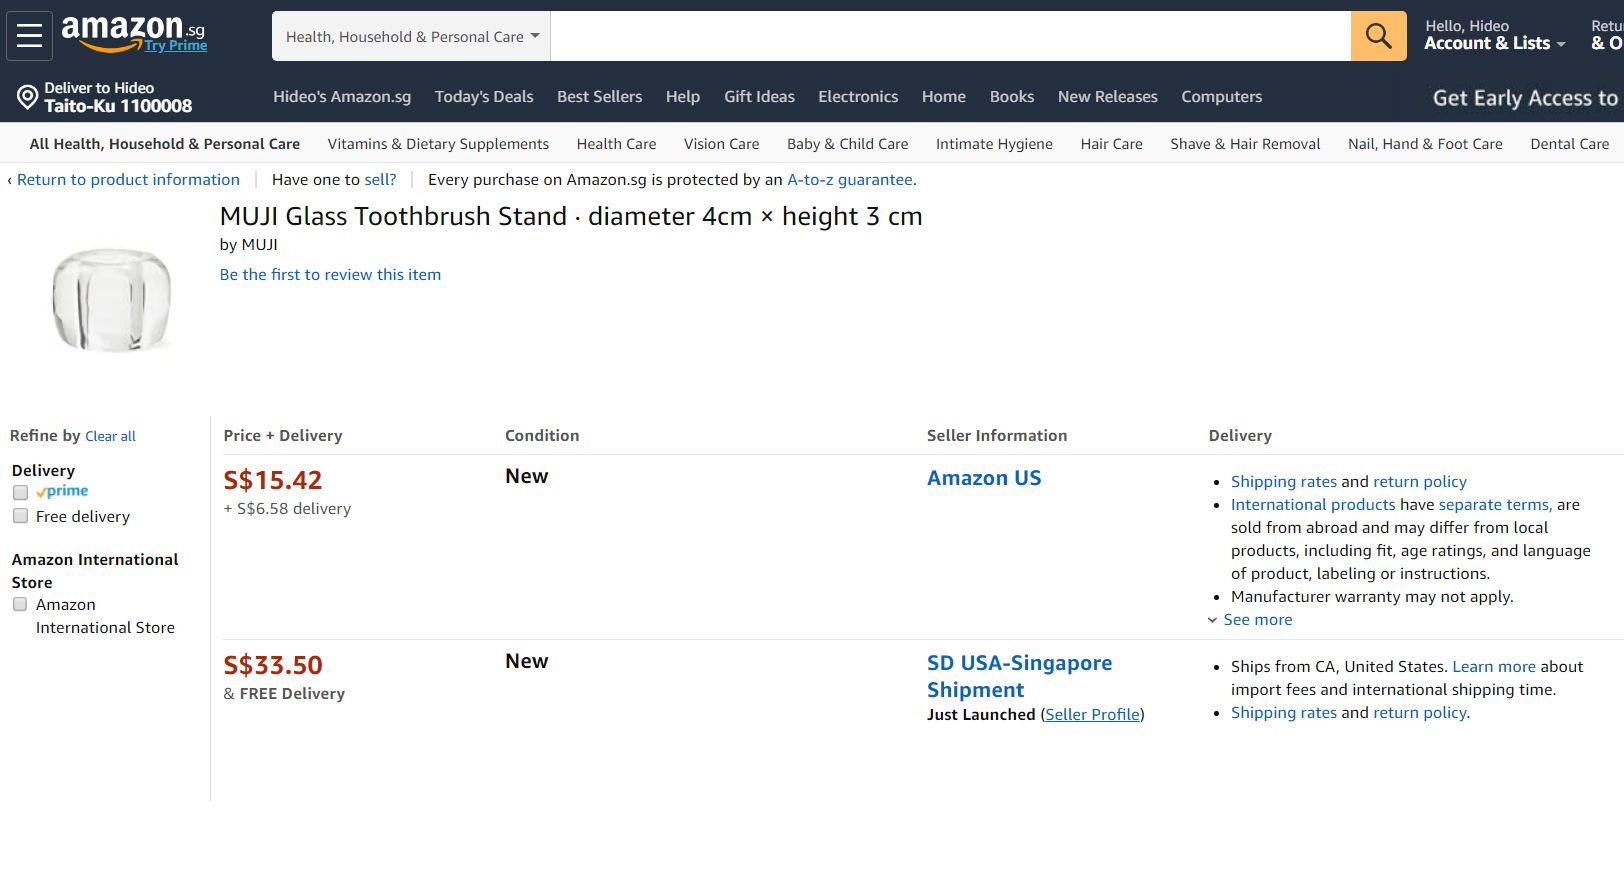Click Clear all refine filters
The height and width of the screenshot is (878, 1624).
click(111, 437)
